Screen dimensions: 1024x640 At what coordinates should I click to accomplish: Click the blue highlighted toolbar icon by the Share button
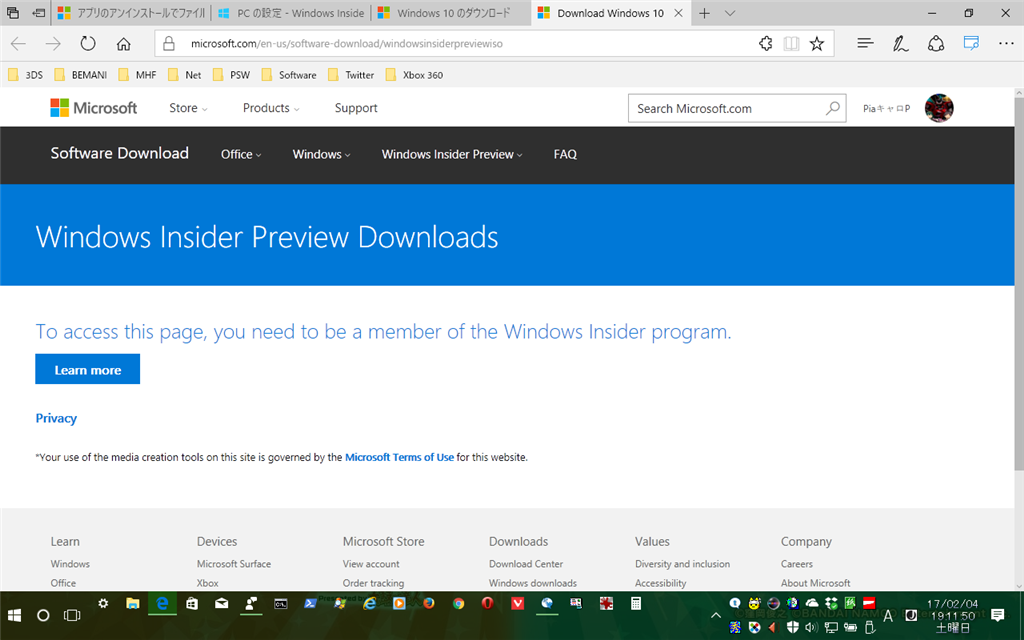pyautogui.click(x=971, y=44)
